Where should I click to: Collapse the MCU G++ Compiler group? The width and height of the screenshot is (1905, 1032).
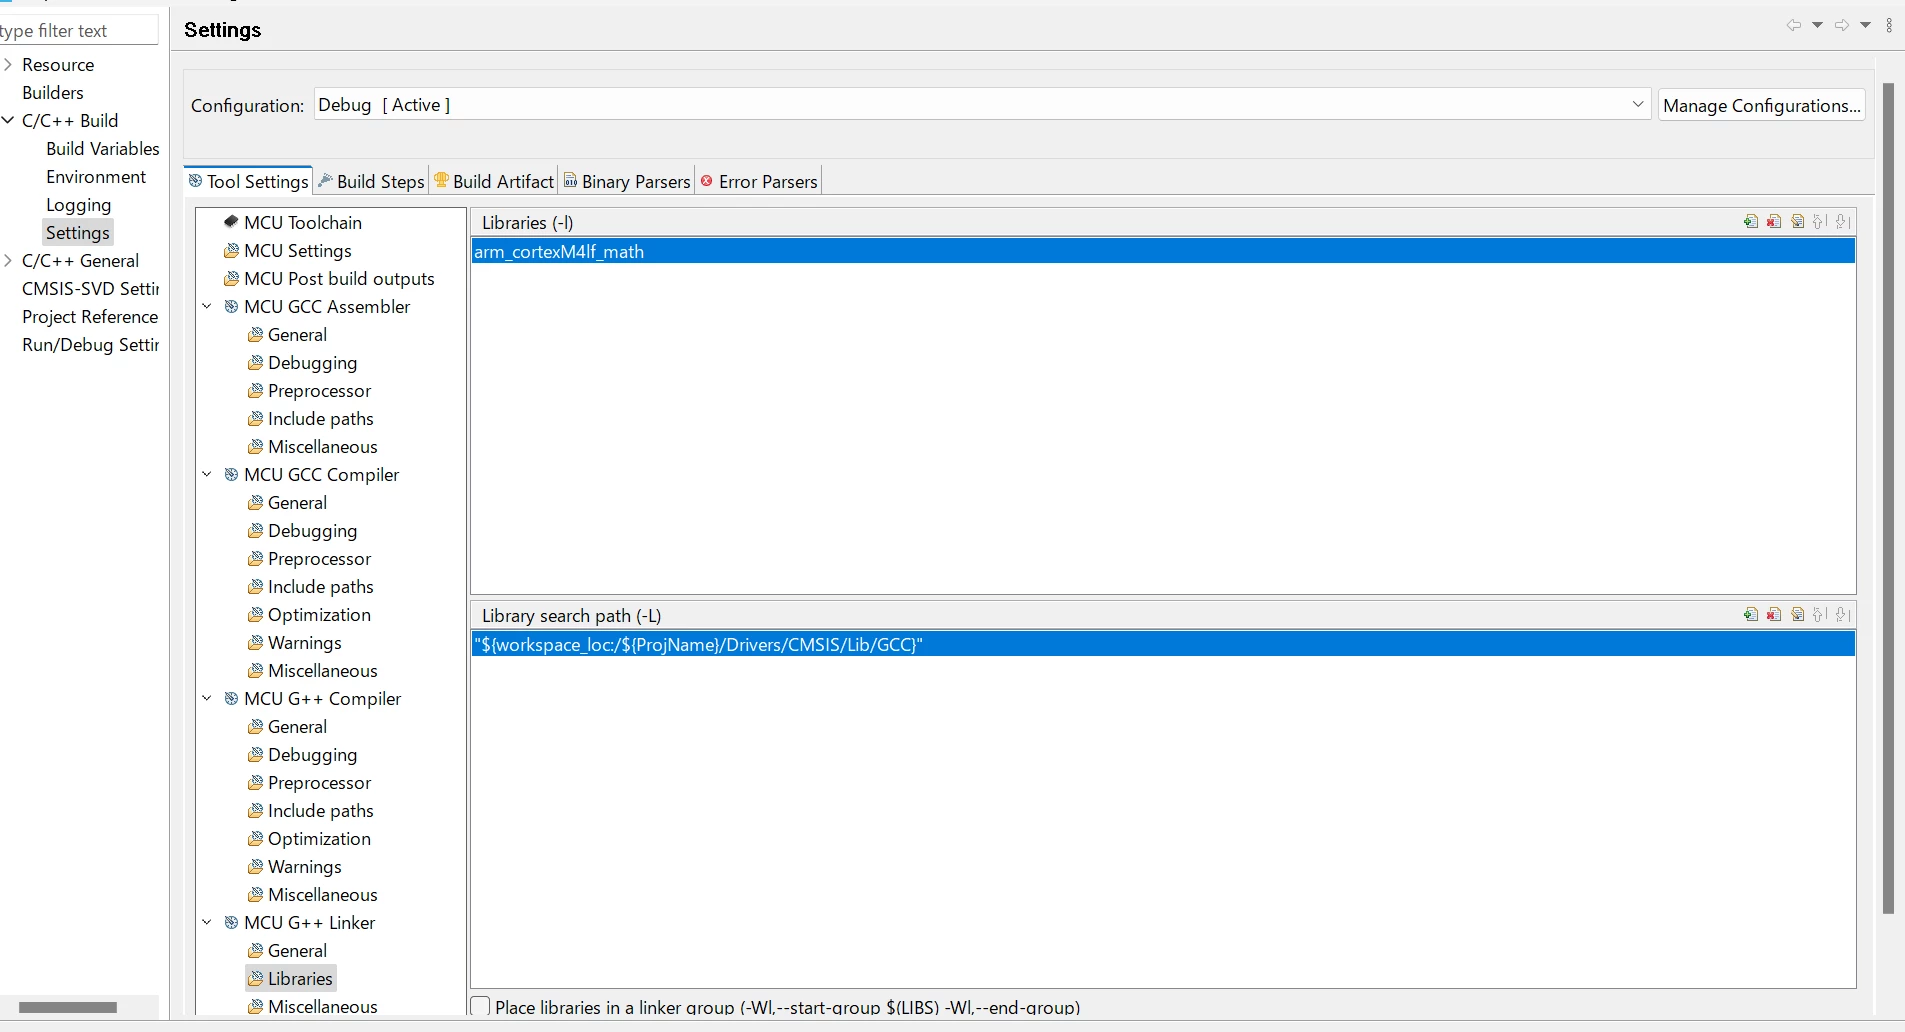[x=208, y=699]
